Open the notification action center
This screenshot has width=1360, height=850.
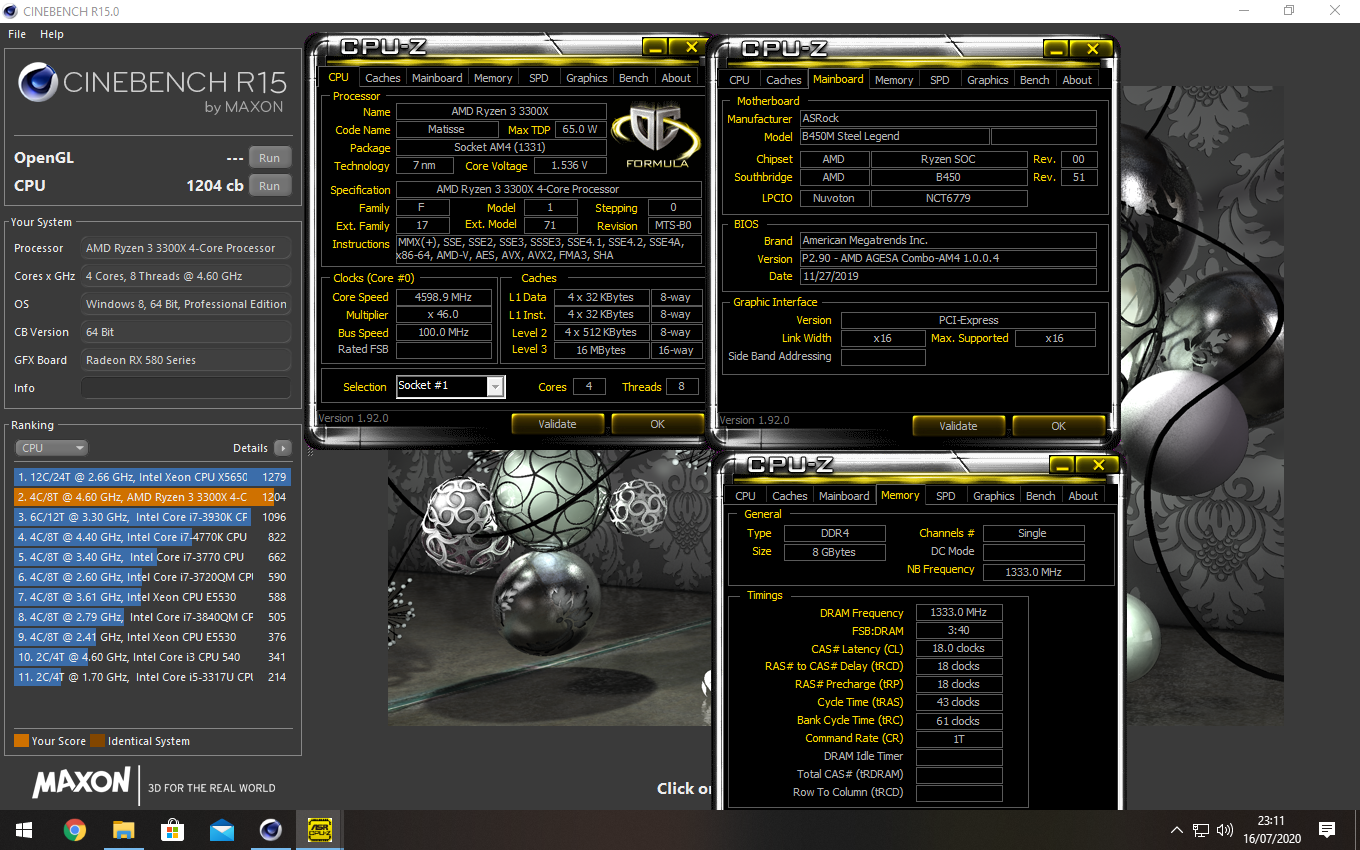pos(1327,830)
